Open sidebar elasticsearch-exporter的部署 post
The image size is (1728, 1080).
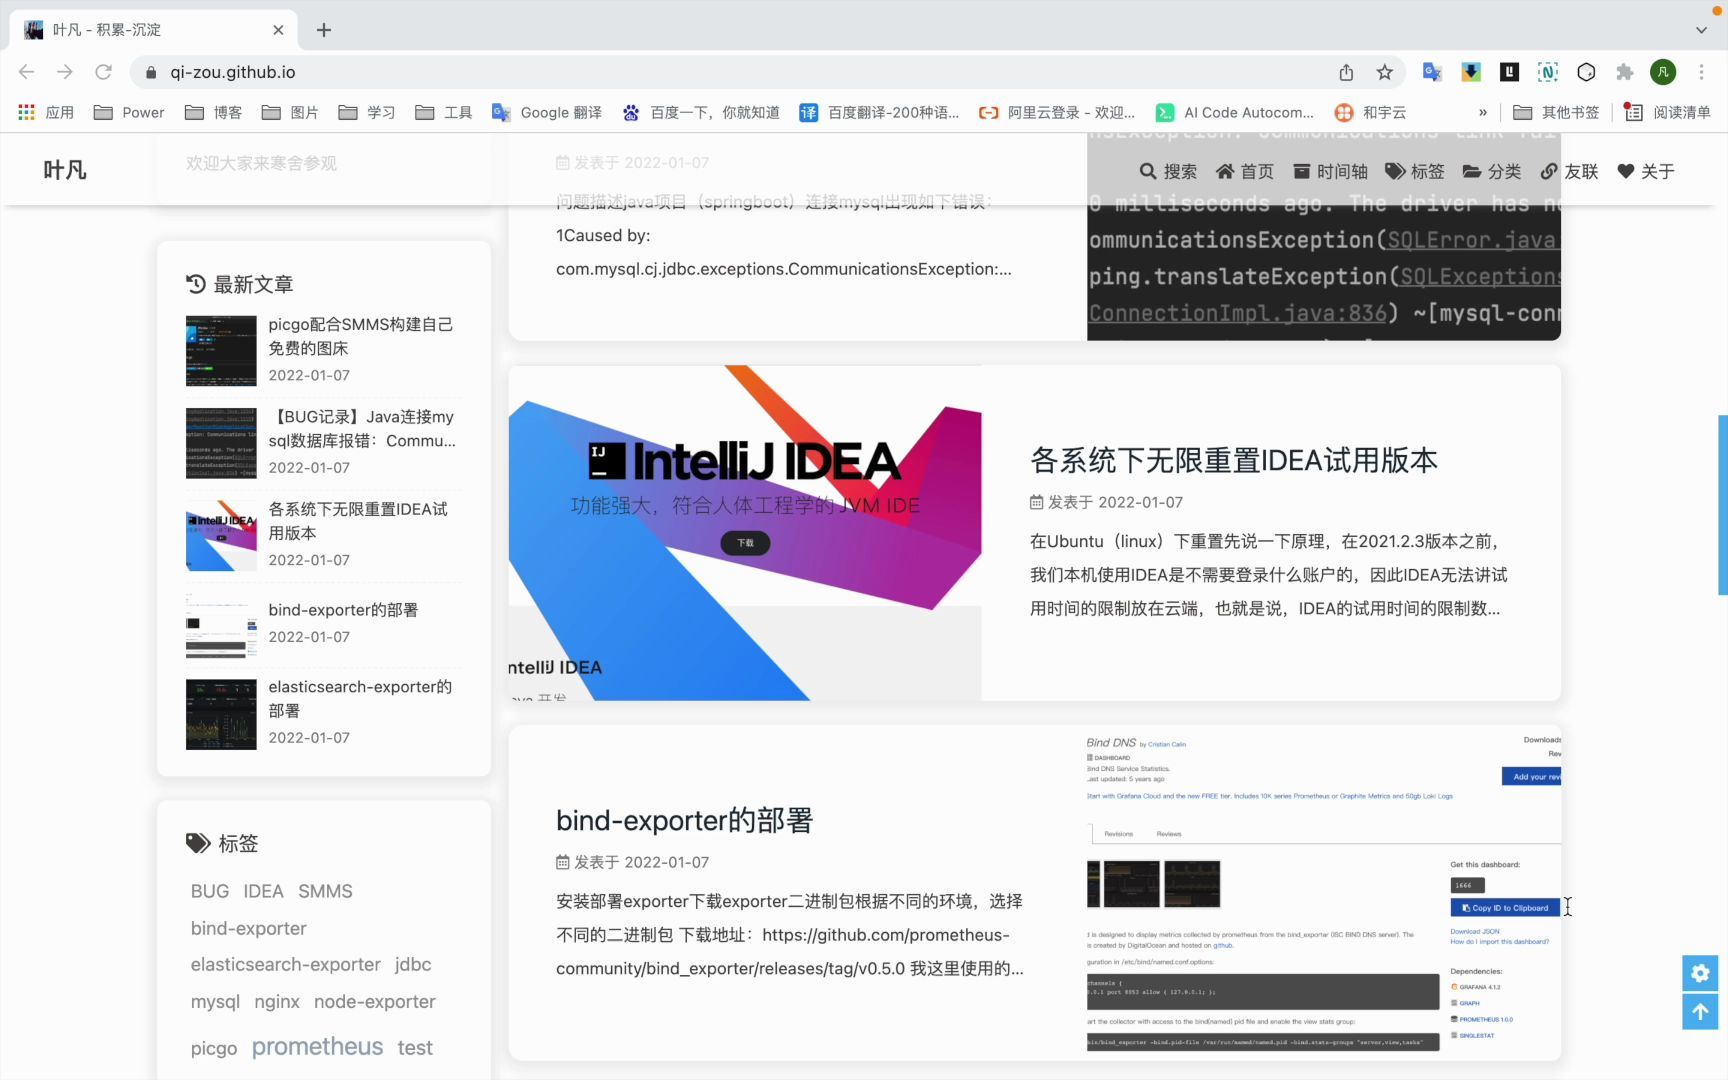tap(361, 699)
